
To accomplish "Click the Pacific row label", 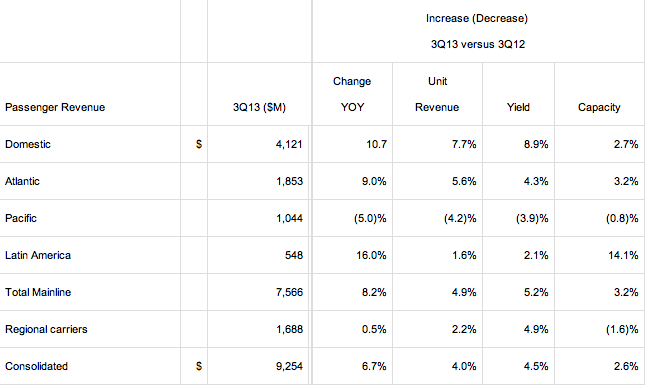I will tap(21, 218).
